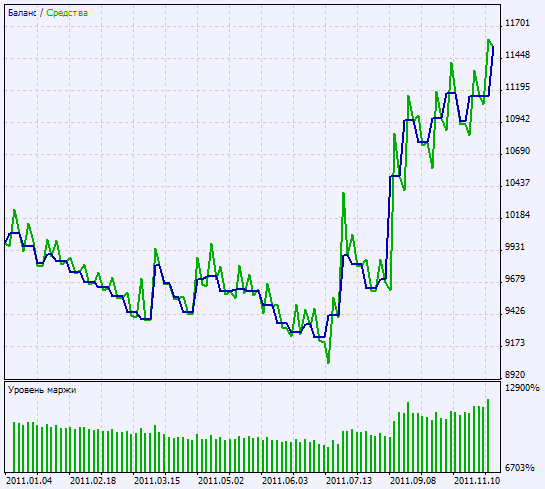Click the 2011.03.15 date axis label

pos(157,481)
